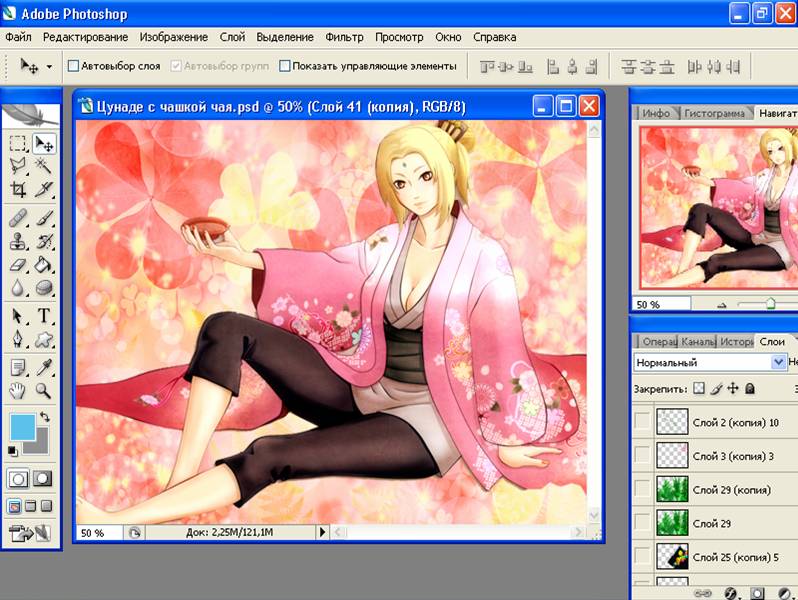Select the Path Selection tool
Image resolution: width=798 pixels, height=600 pixels.
(18, 316)
